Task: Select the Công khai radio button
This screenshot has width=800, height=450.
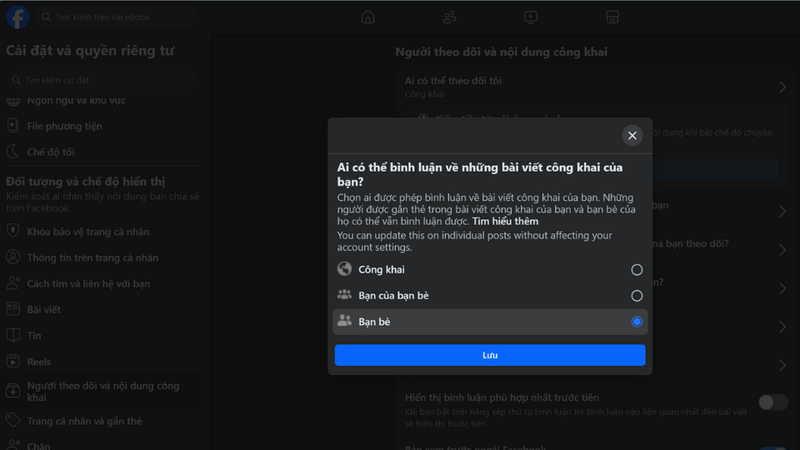Action: pyautogui.click(x=636, y=269)
